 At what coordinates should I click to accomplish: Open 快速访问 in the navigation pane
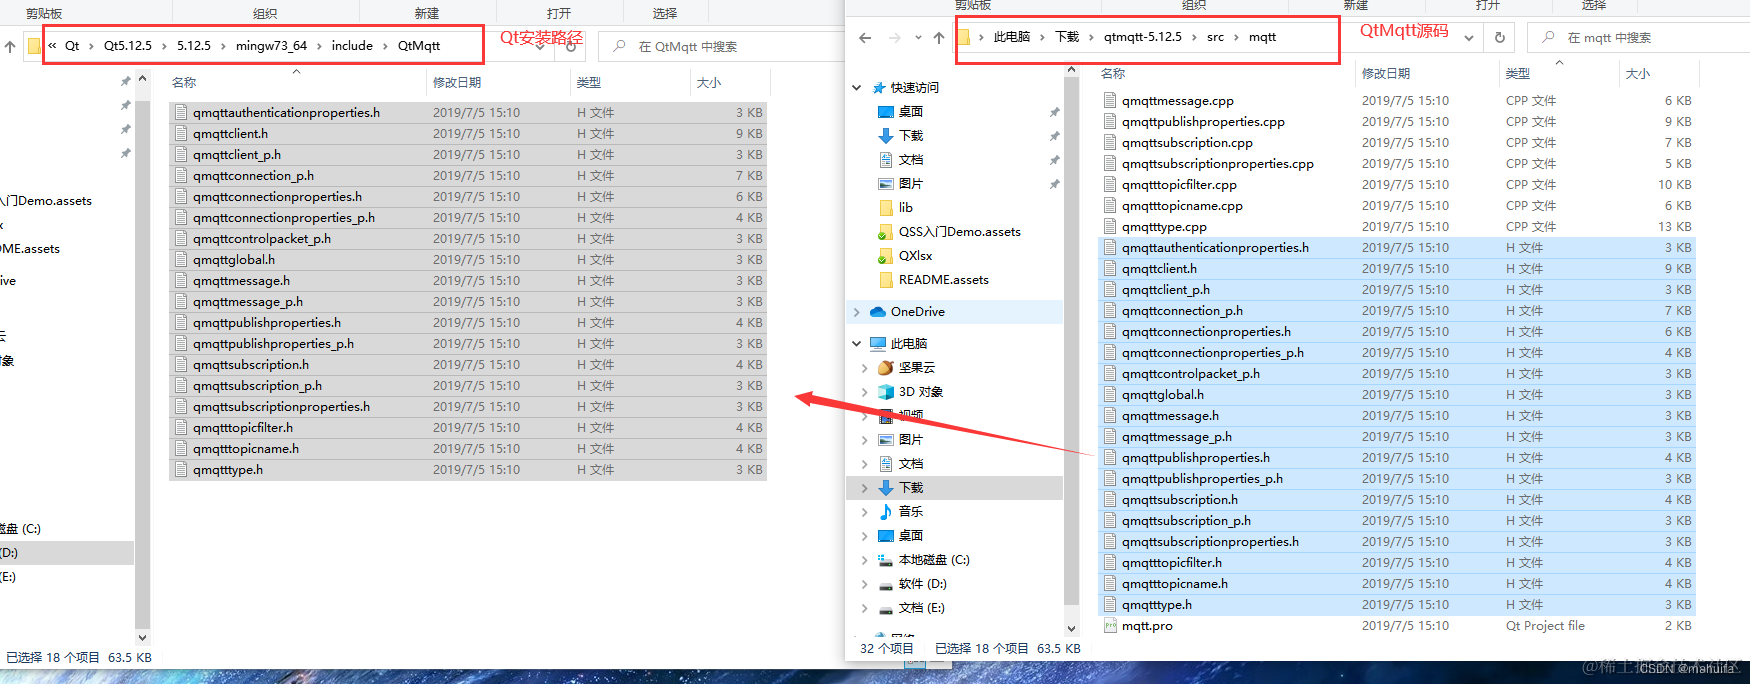pos(914,88)
